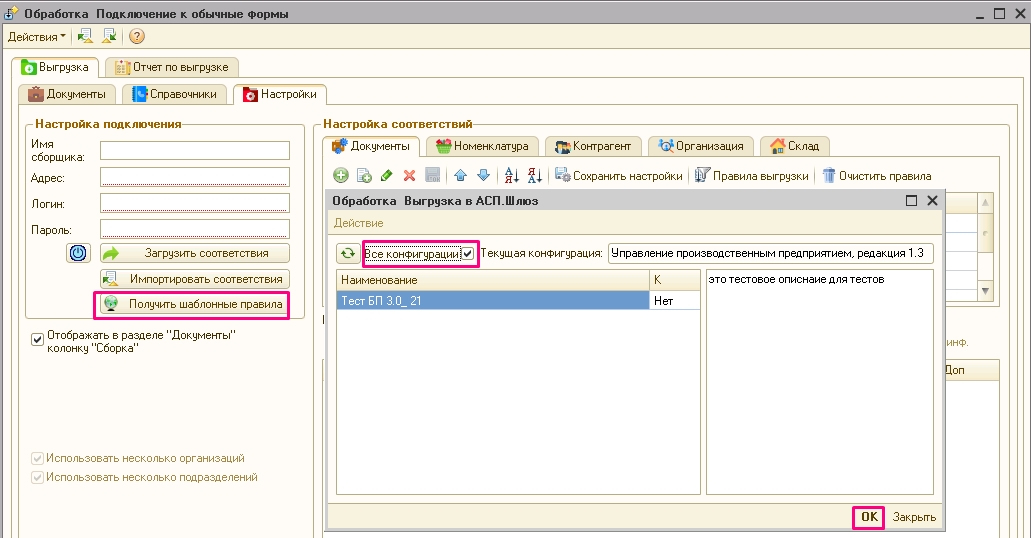Open help with the question mark icon
This screenshot has width=1031, height=538.
(137, 37)
